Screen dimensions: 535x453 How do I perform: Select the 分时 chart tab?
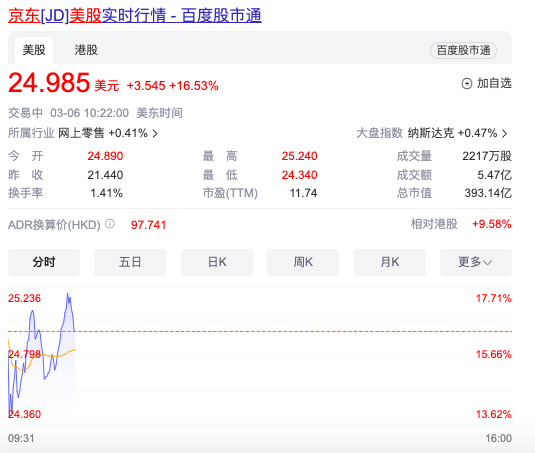coord(44,262)
